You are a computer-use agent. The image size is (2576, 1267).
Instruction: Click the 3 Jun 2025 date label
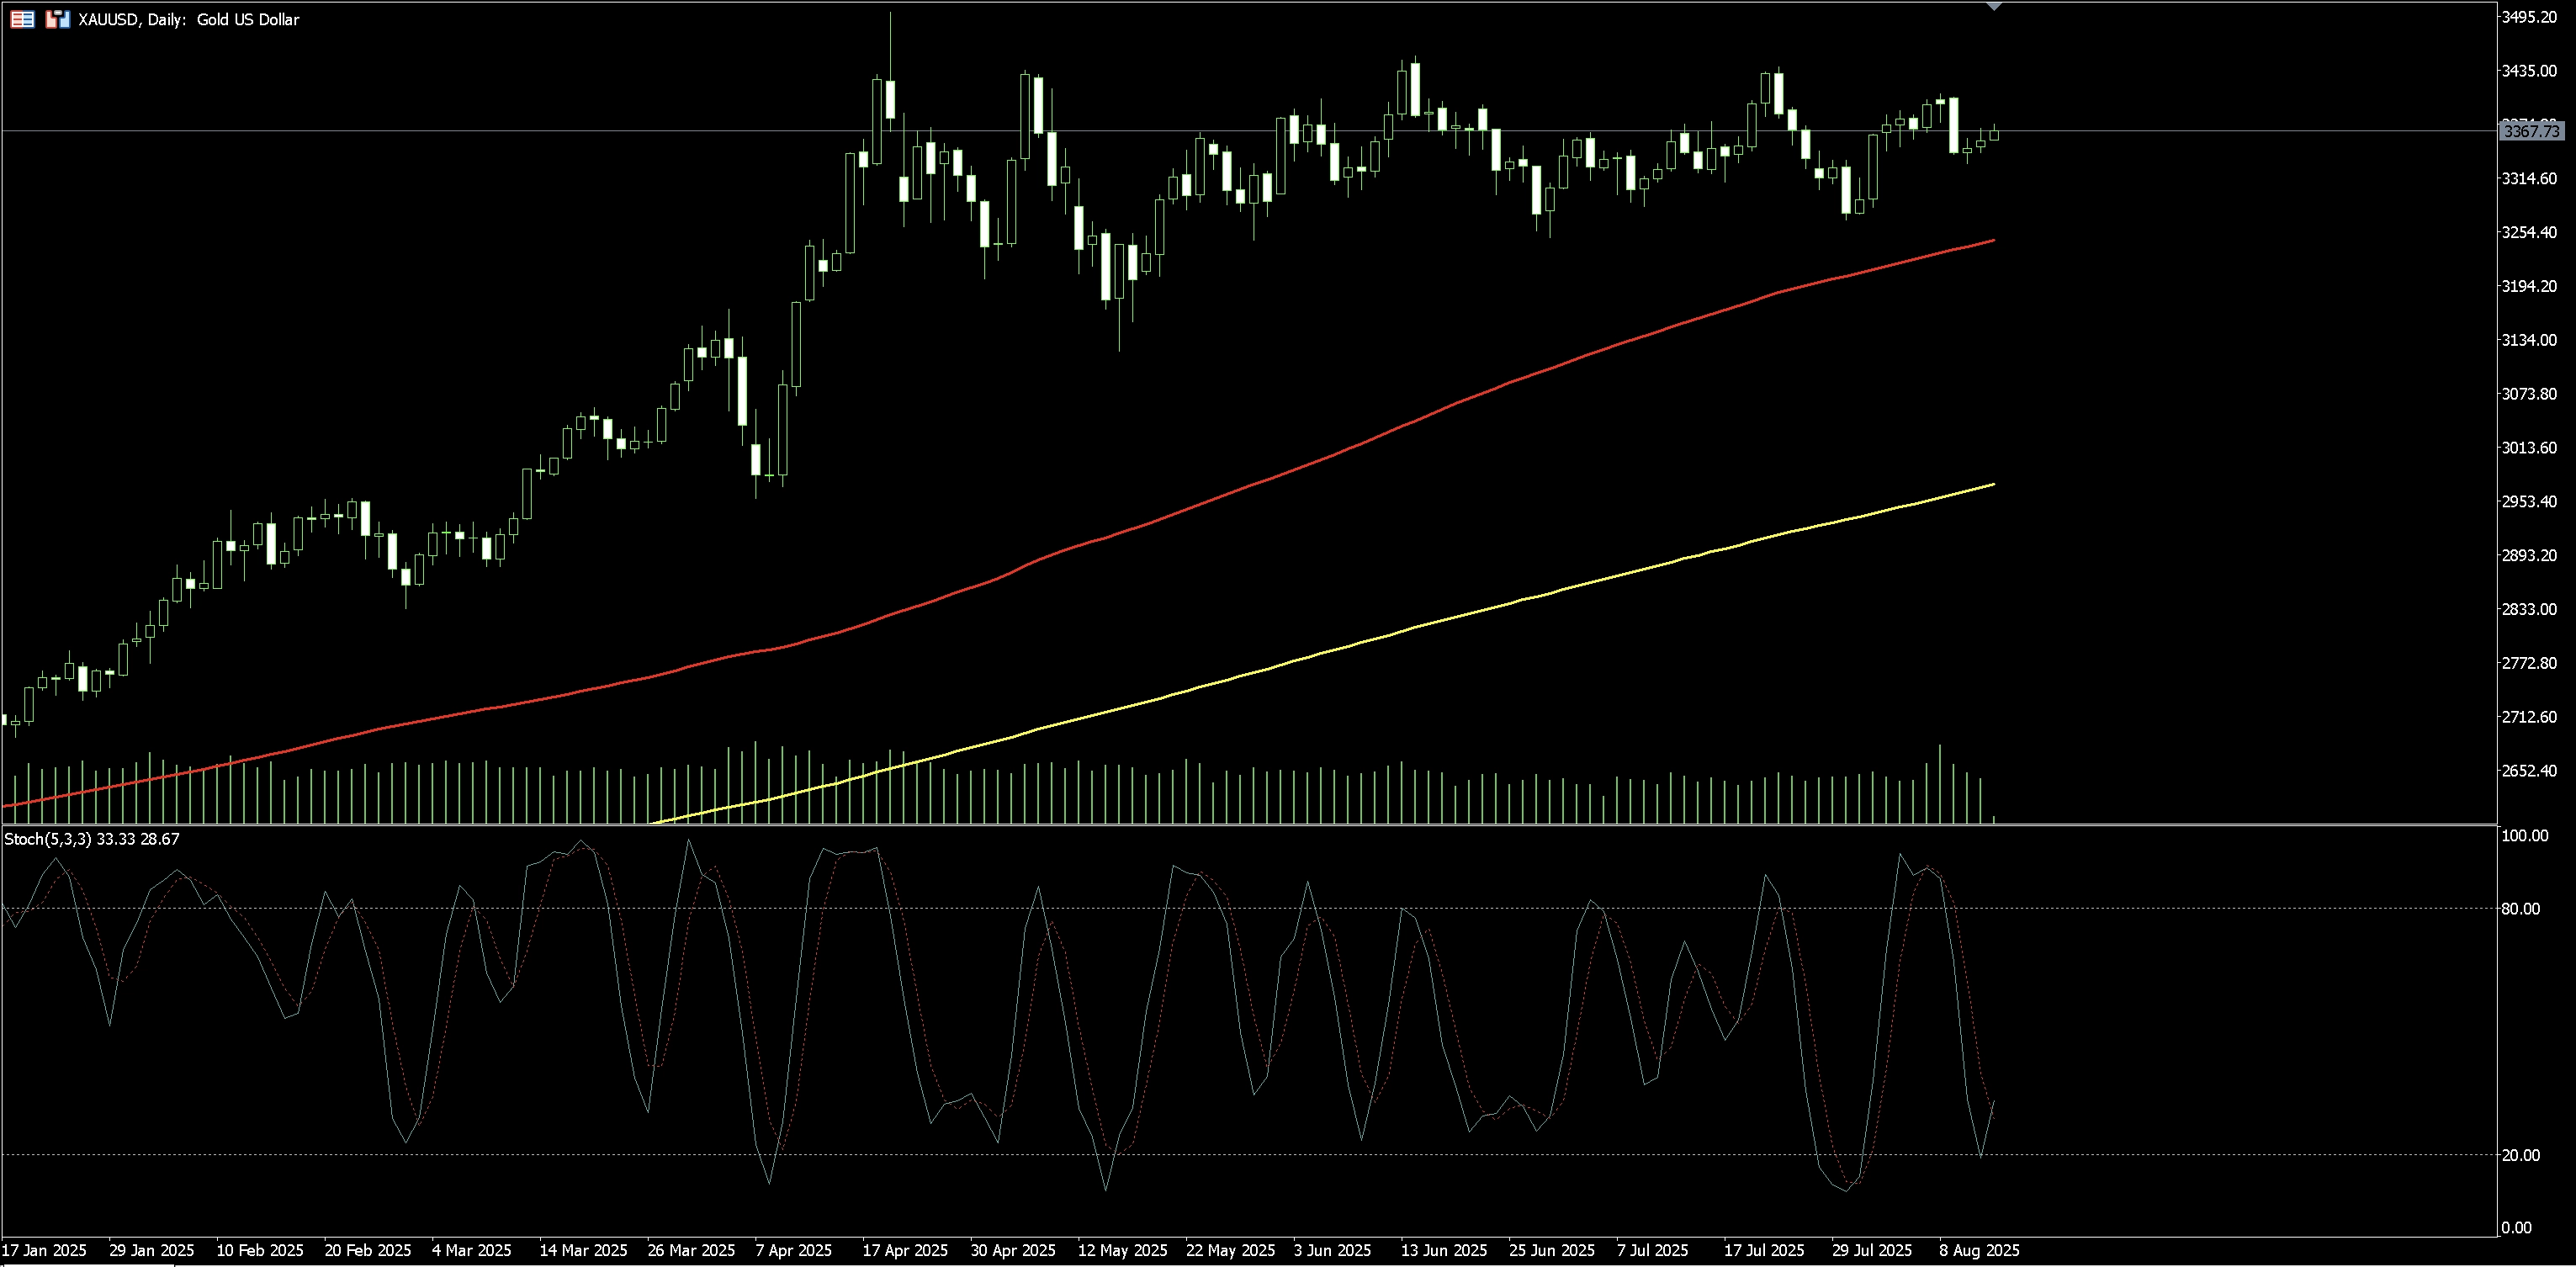[1332, 1250]
